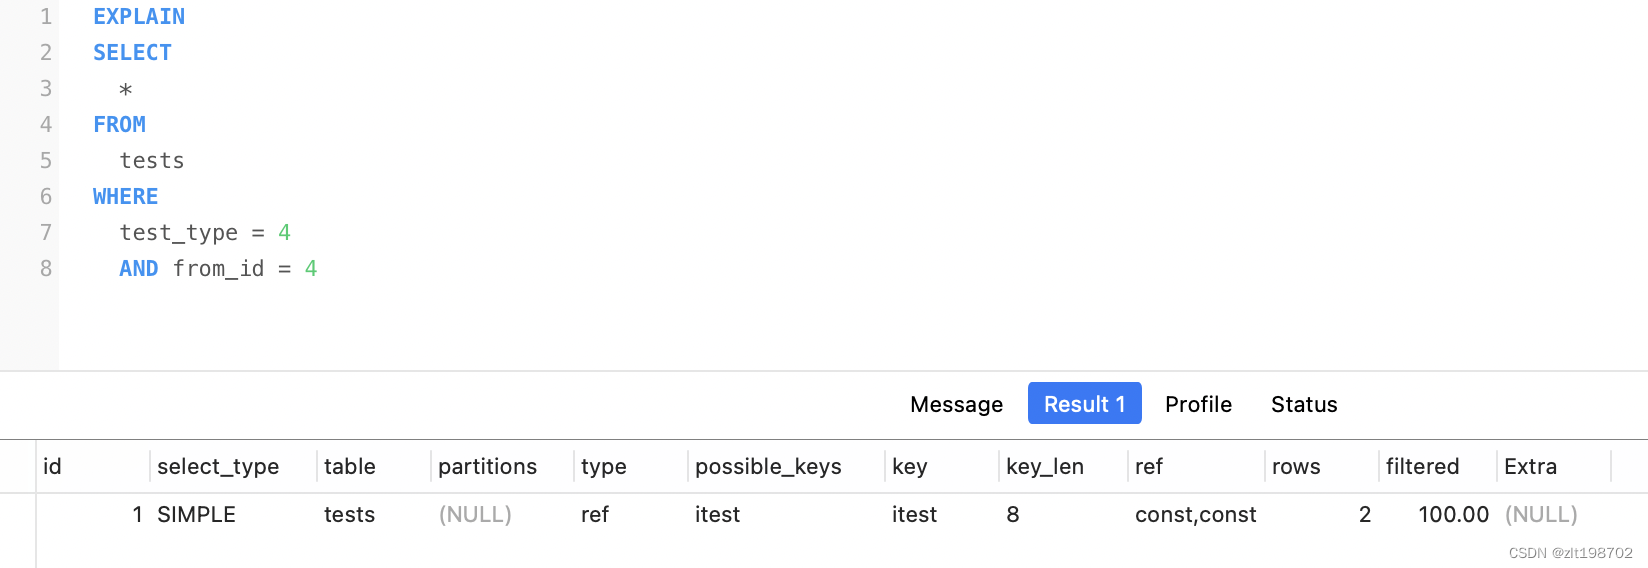This screenshot has width=1648, height=568.
Task: Click line number 1 in the gutter
Action: (x=46, y=17)
